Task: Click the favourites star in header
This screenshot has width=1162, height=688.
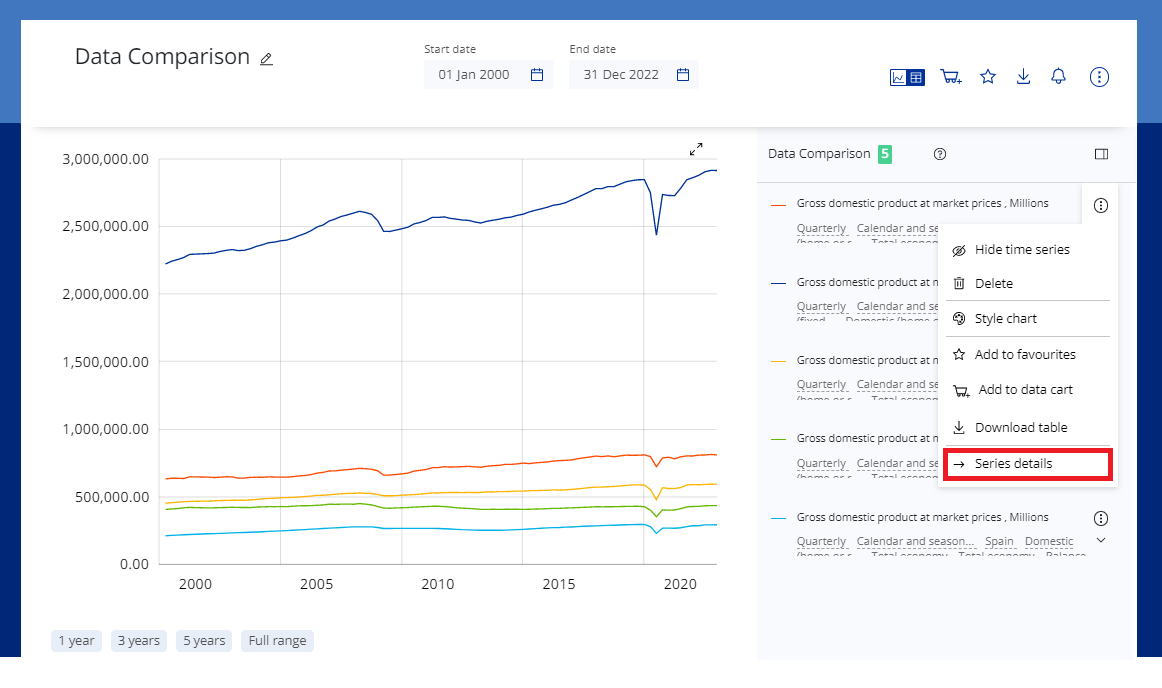Action: tap(988, 77)
